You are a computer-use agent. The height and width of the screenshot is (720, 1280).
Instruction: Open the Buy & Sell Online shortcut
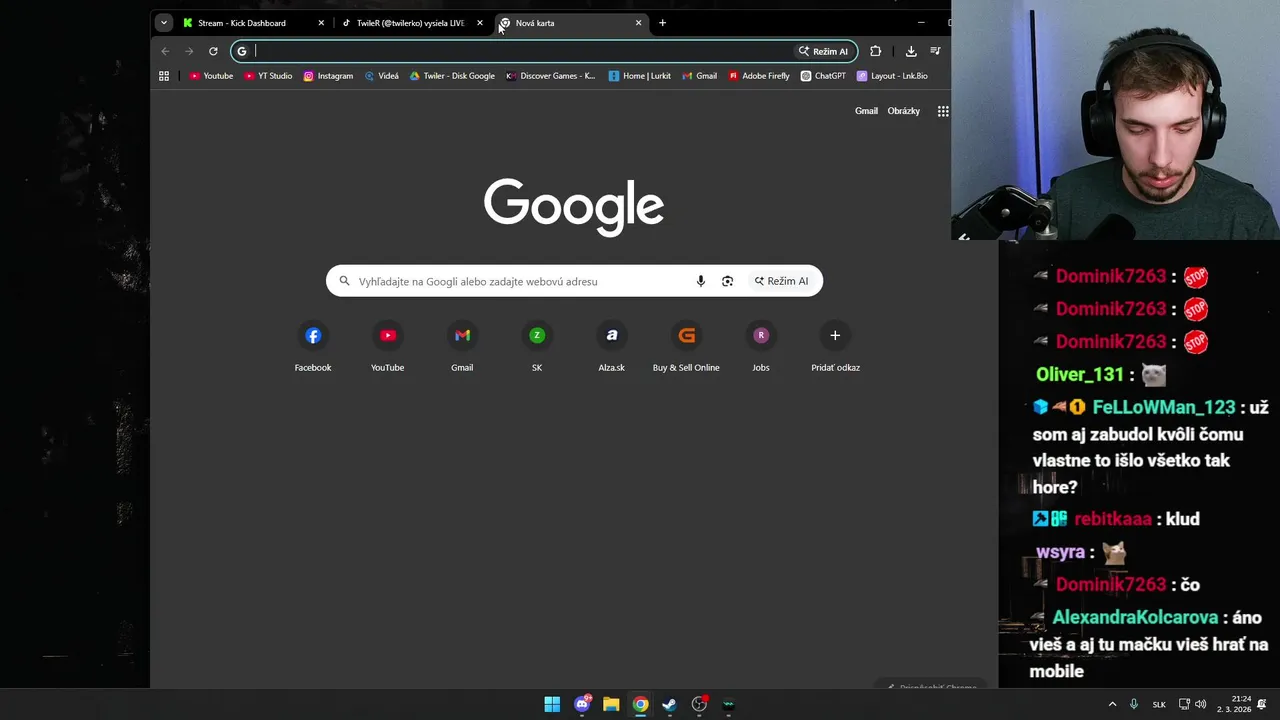click(686, 347)
